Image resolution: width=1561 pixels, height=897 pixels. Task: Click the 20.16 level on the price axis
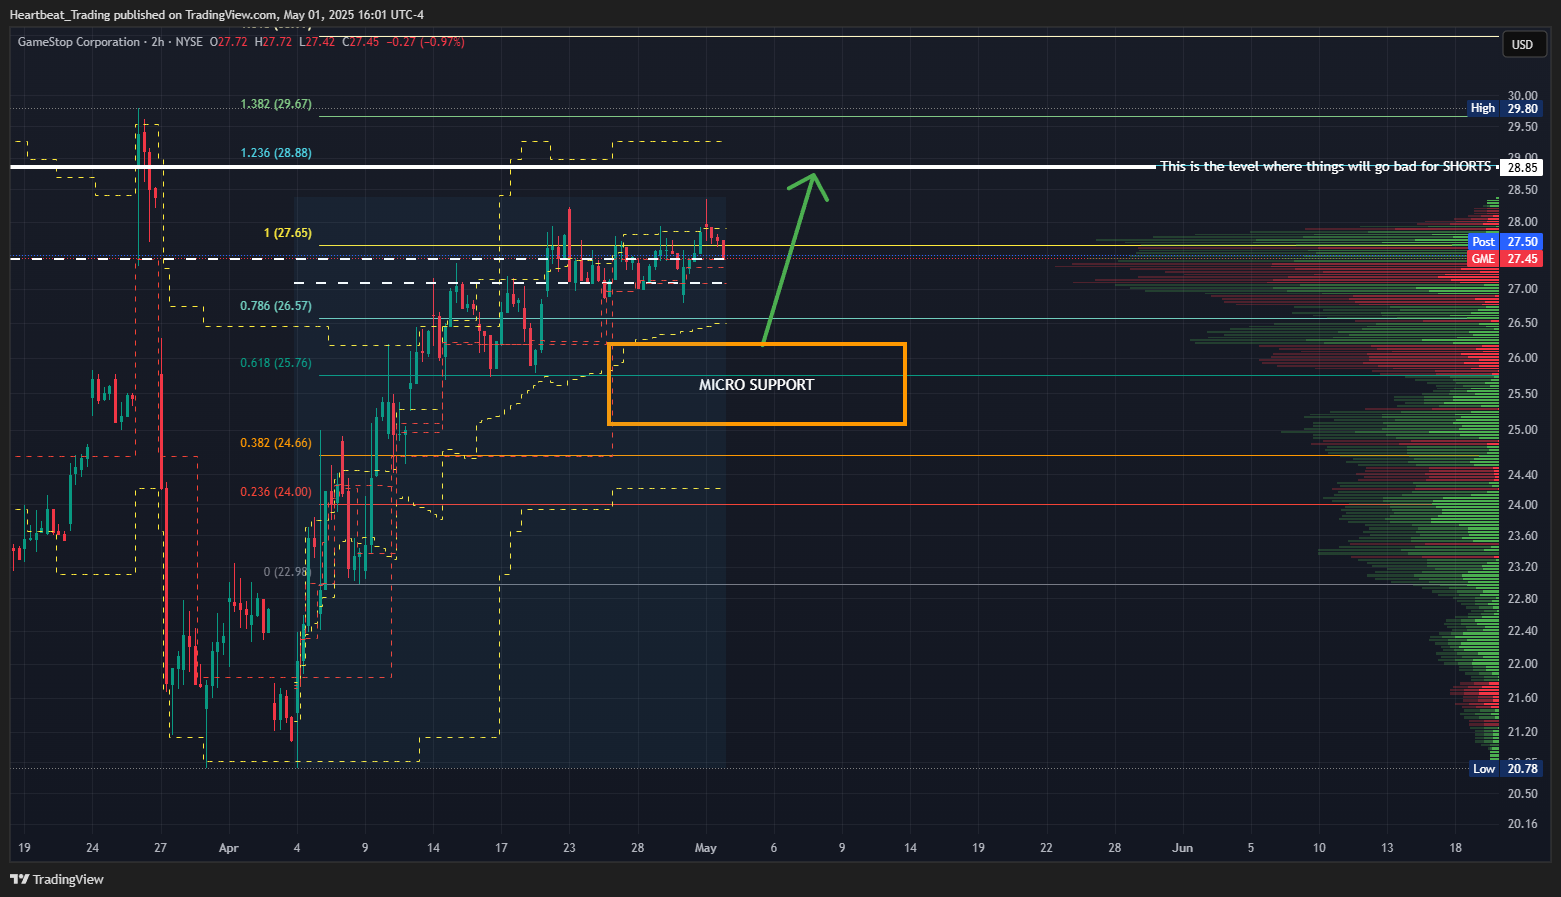point(1523,824)
